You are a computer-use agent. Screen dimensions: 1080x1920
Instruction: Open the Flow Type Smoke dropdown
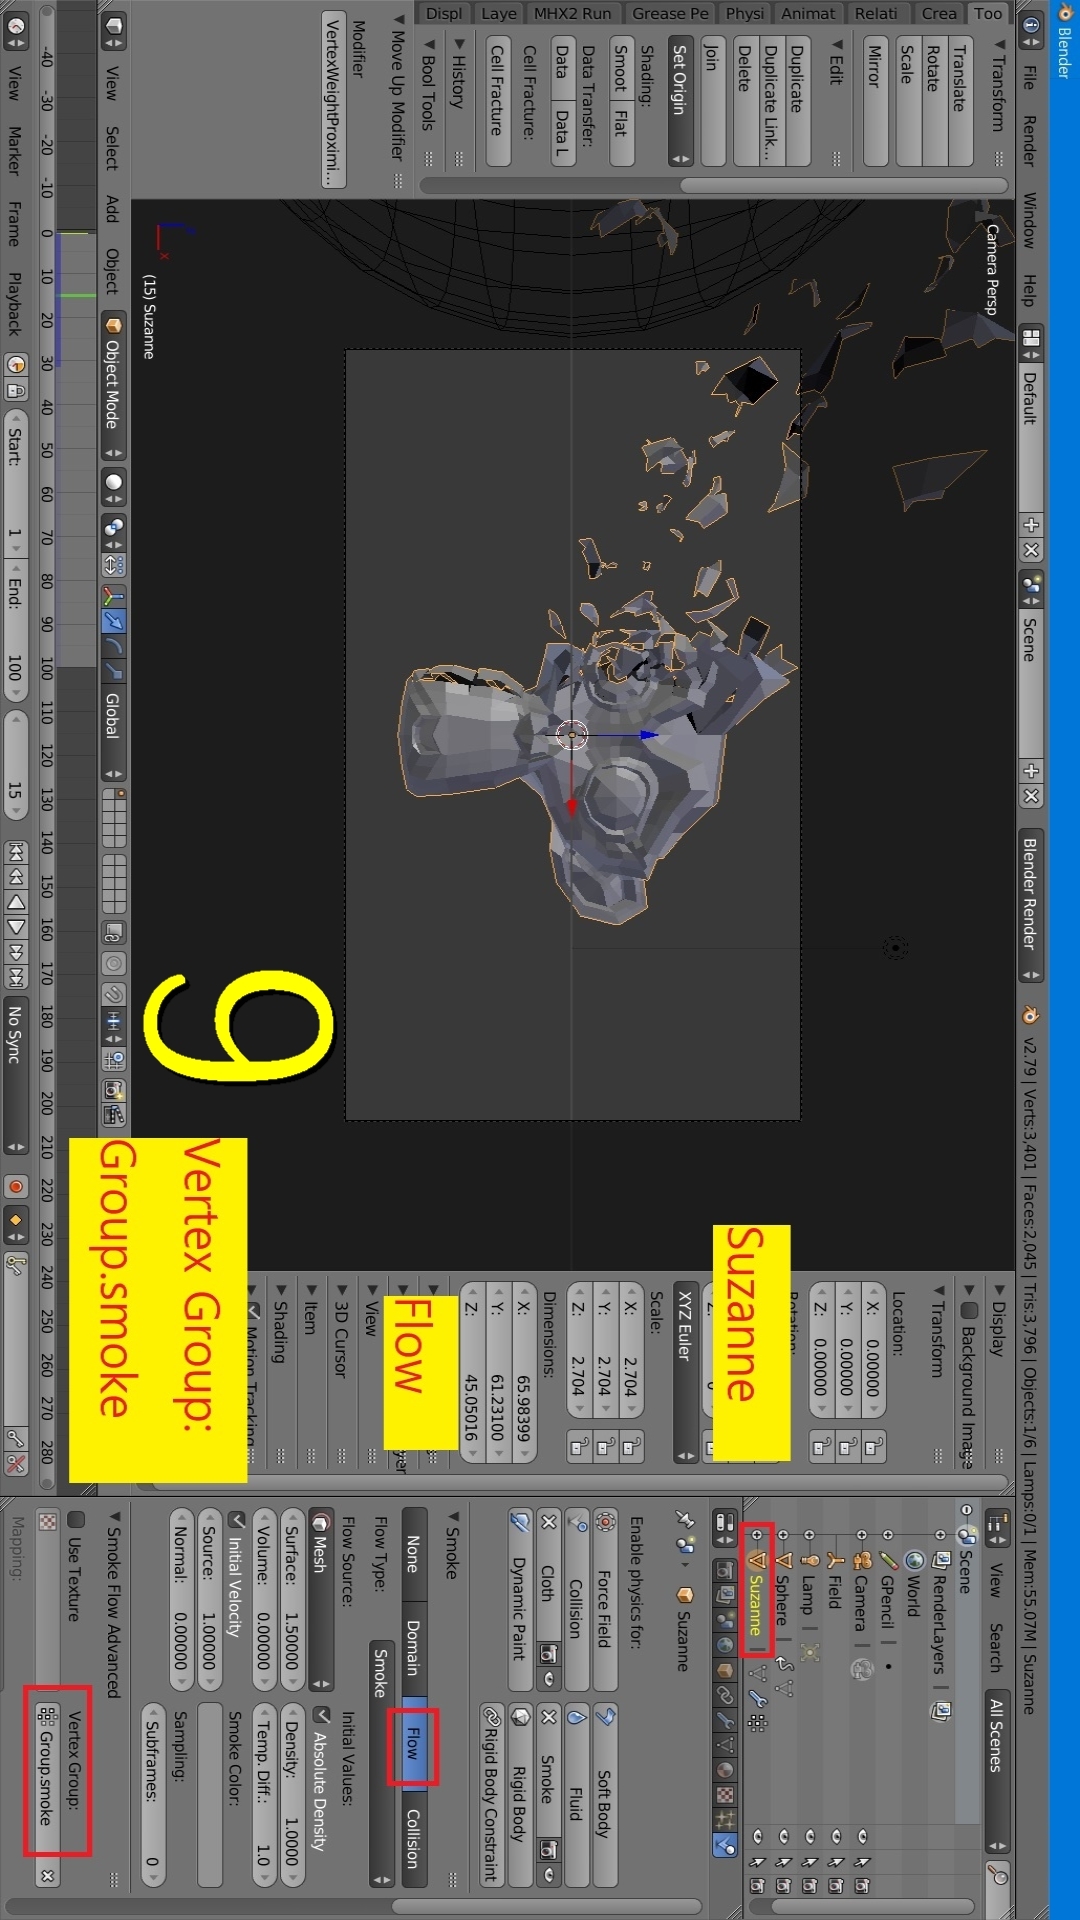click(381, 1765)
